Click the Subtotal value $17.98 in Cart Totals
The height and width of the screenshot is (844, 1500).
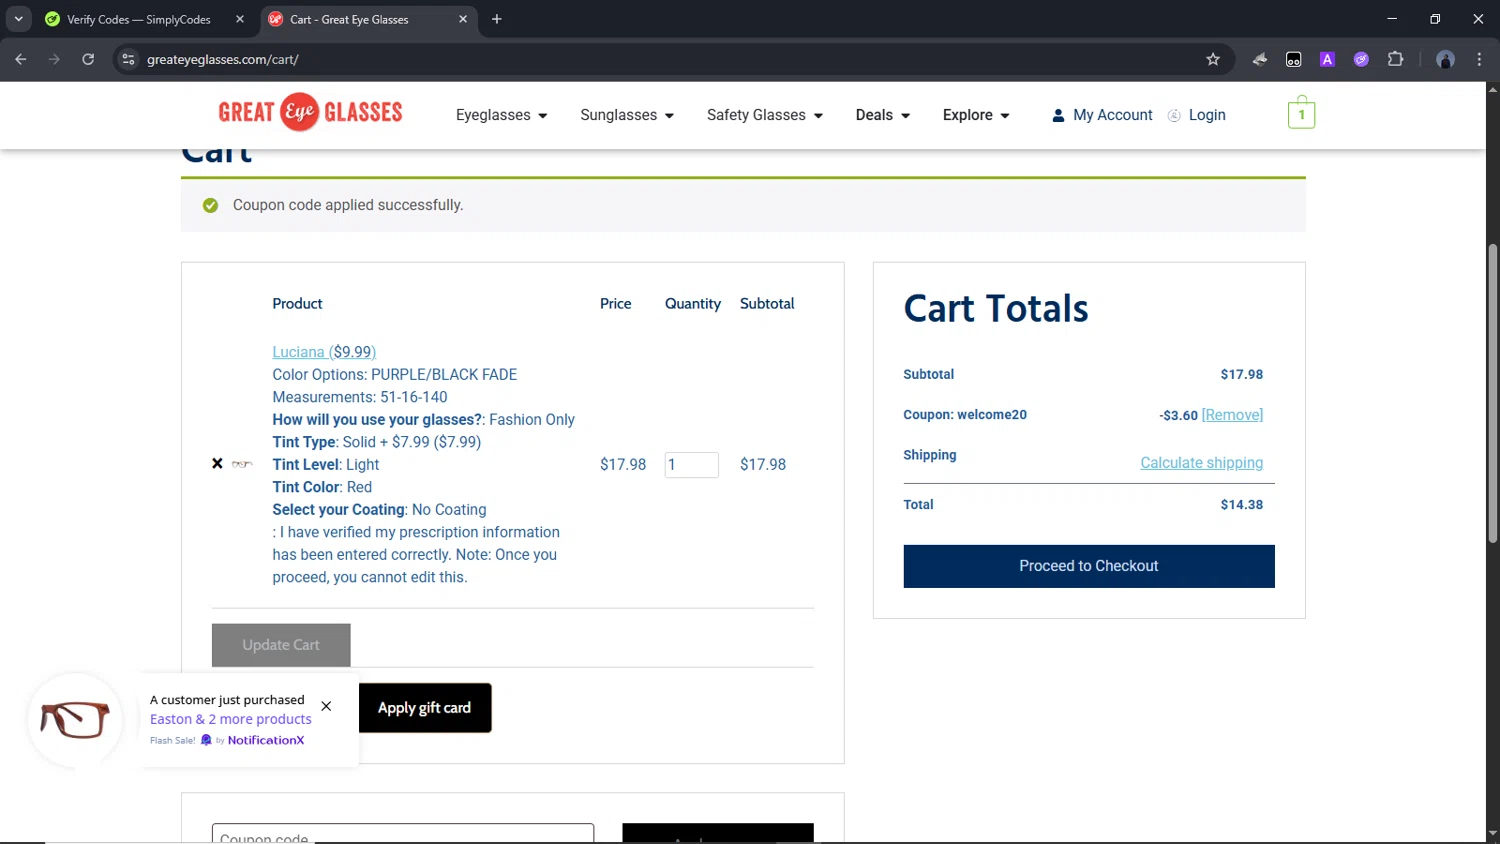(x=1241, y=375)
